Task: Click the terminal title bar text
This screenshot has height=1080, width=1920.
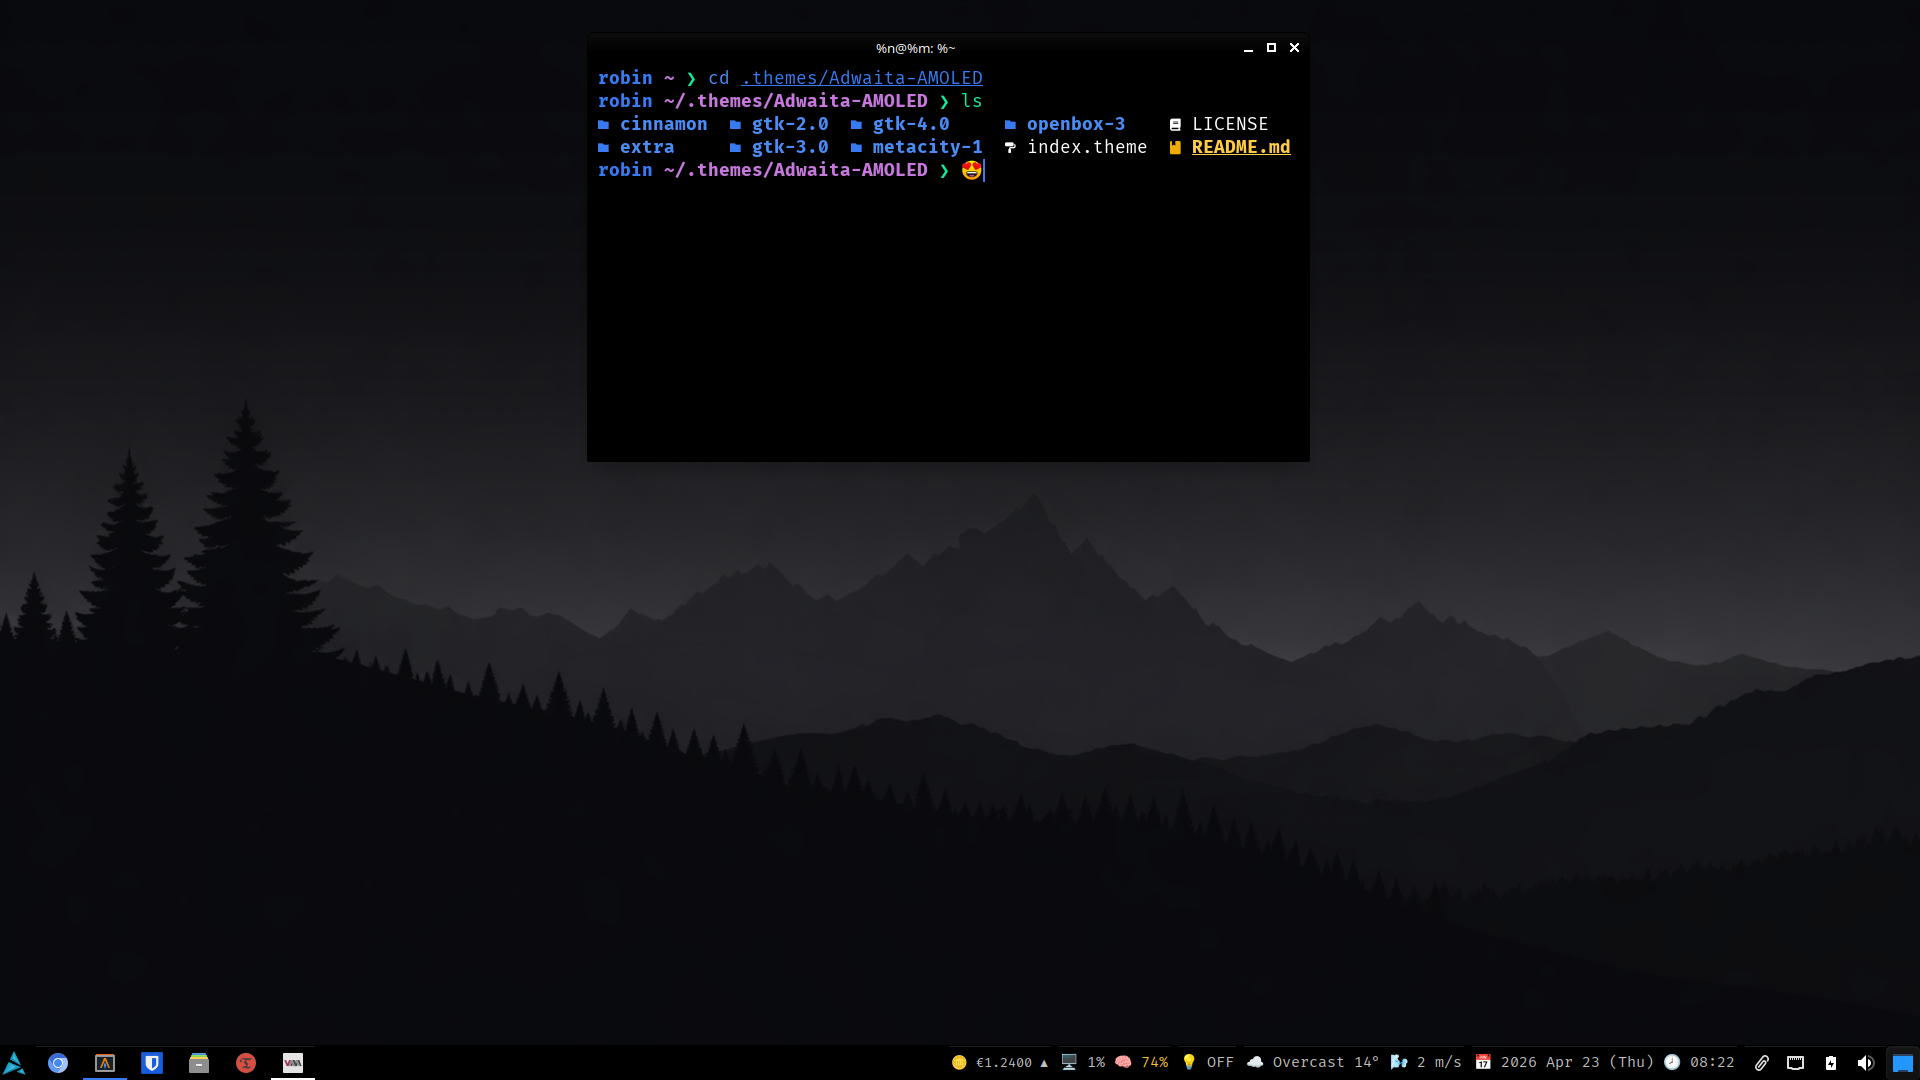Action: pyautogui.click(x=915, y=48)
